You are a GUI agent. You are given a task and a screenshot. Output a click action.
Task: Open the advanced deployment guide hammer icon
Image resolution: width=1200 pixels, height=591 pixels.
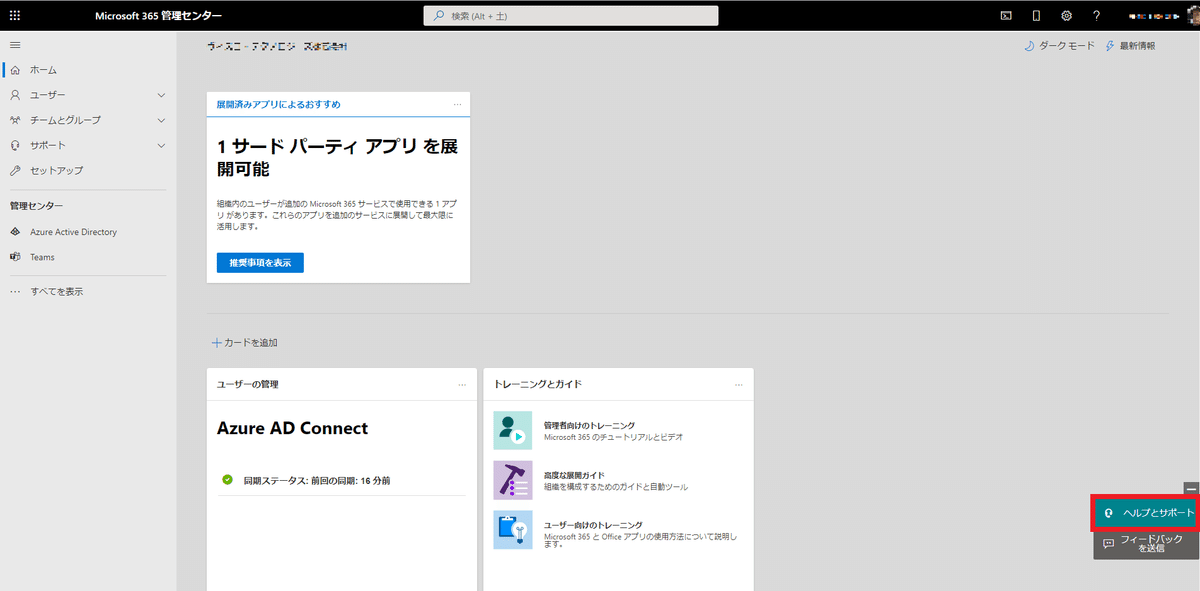tap(513, 480)
